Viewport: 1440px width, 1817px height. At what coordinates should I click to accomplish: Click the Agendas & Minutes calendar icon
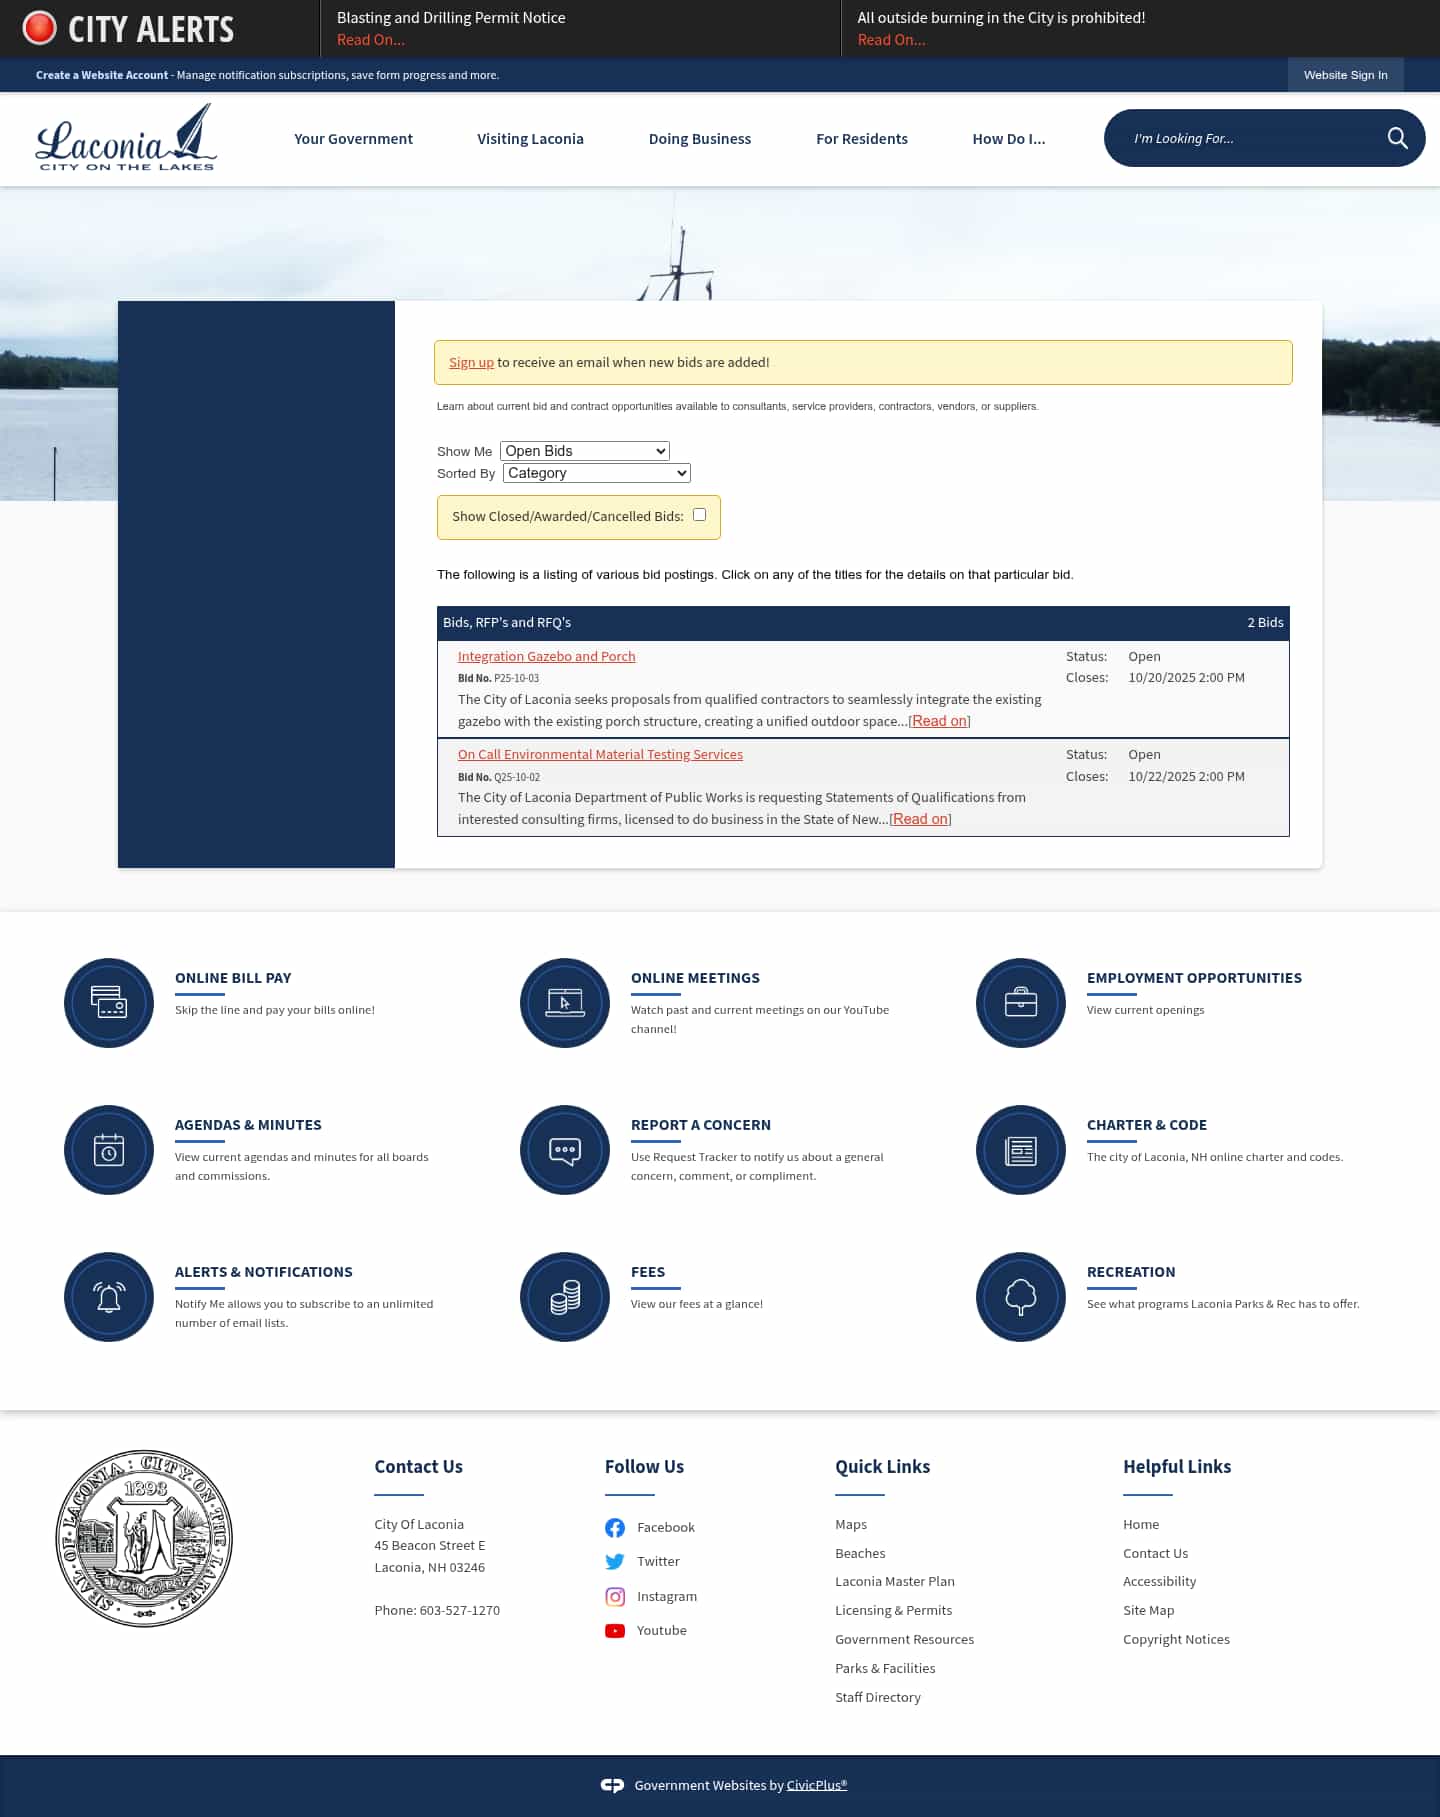pyautogui.click(x=109, y=1150)
